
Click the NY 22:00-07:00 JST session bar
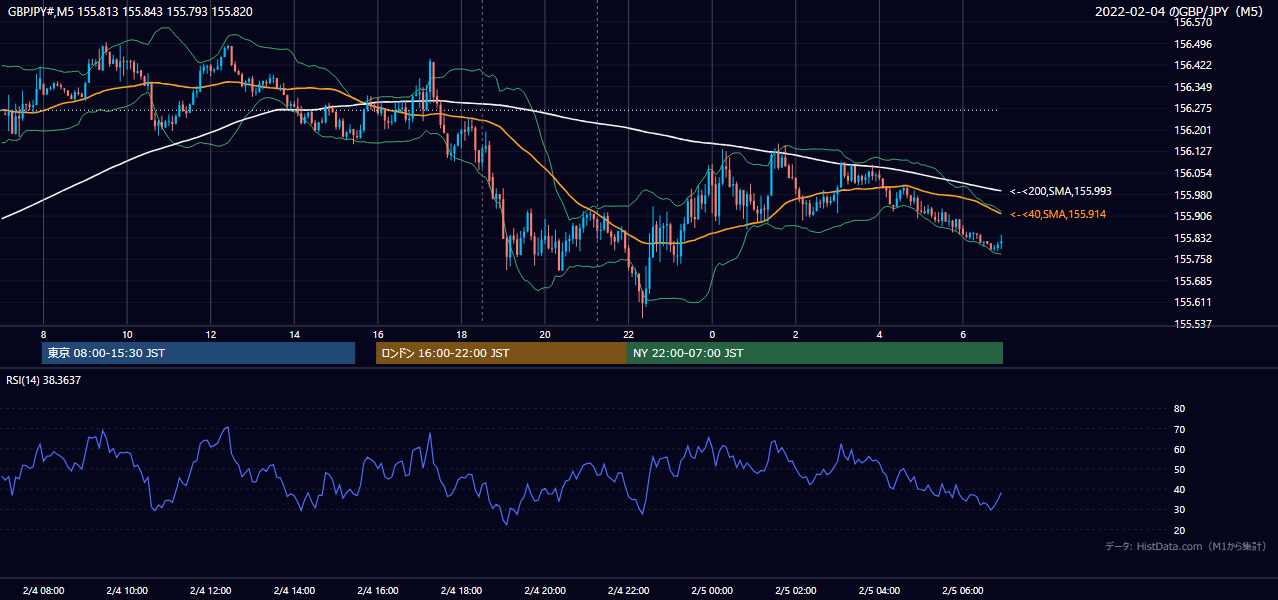[x=815, y=353]
